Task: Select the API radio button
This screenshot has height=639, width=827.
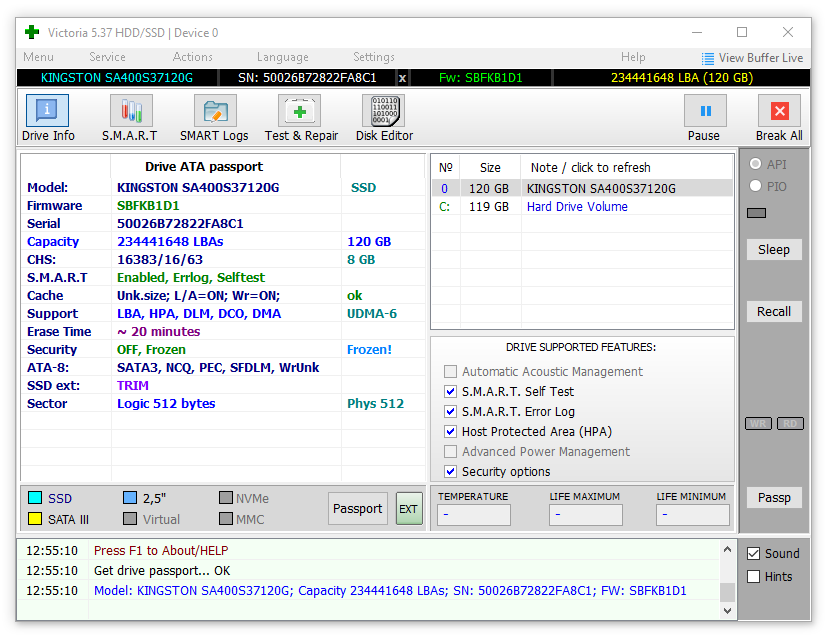Action: pyautogui.click(x=755, y=164)
